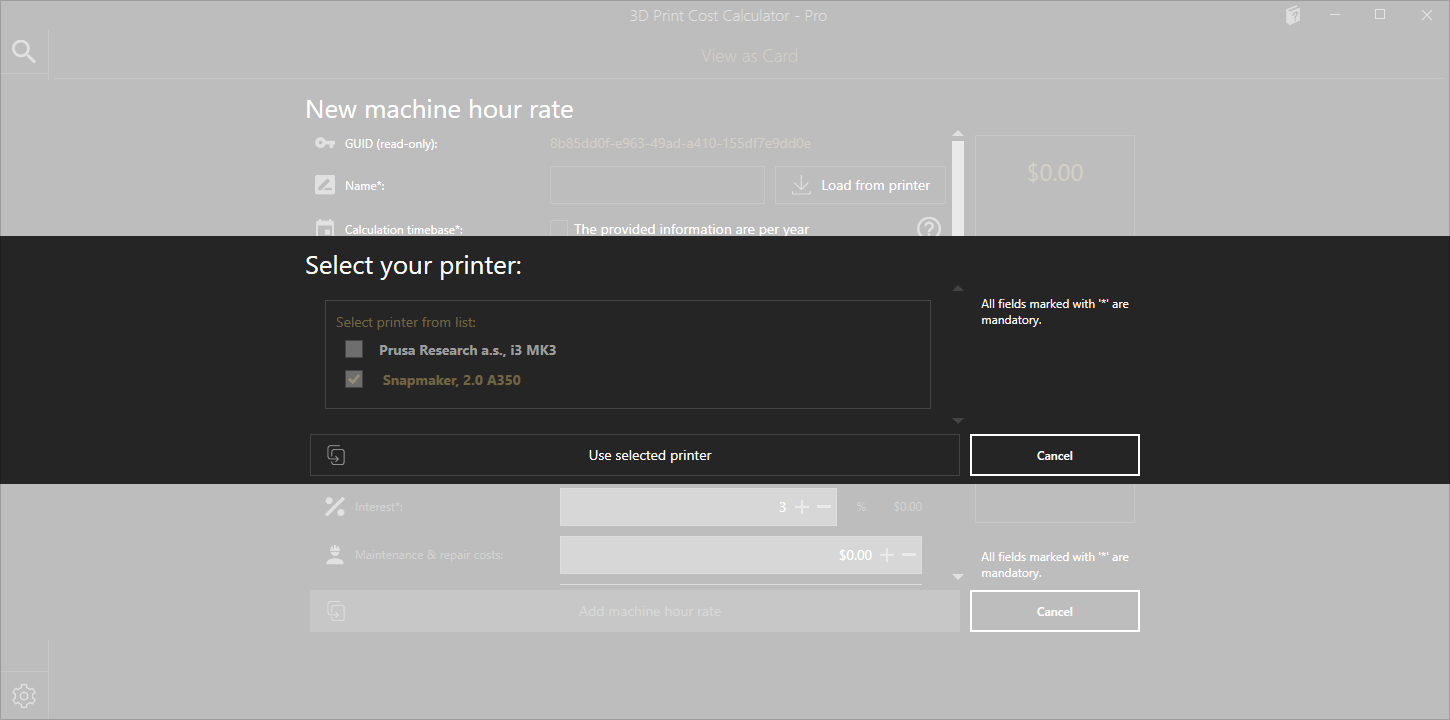Close the 3D Print Cost Calculator window
Screen dimensions: 1450x720
pyautogui.click(x=1426, y=15)
